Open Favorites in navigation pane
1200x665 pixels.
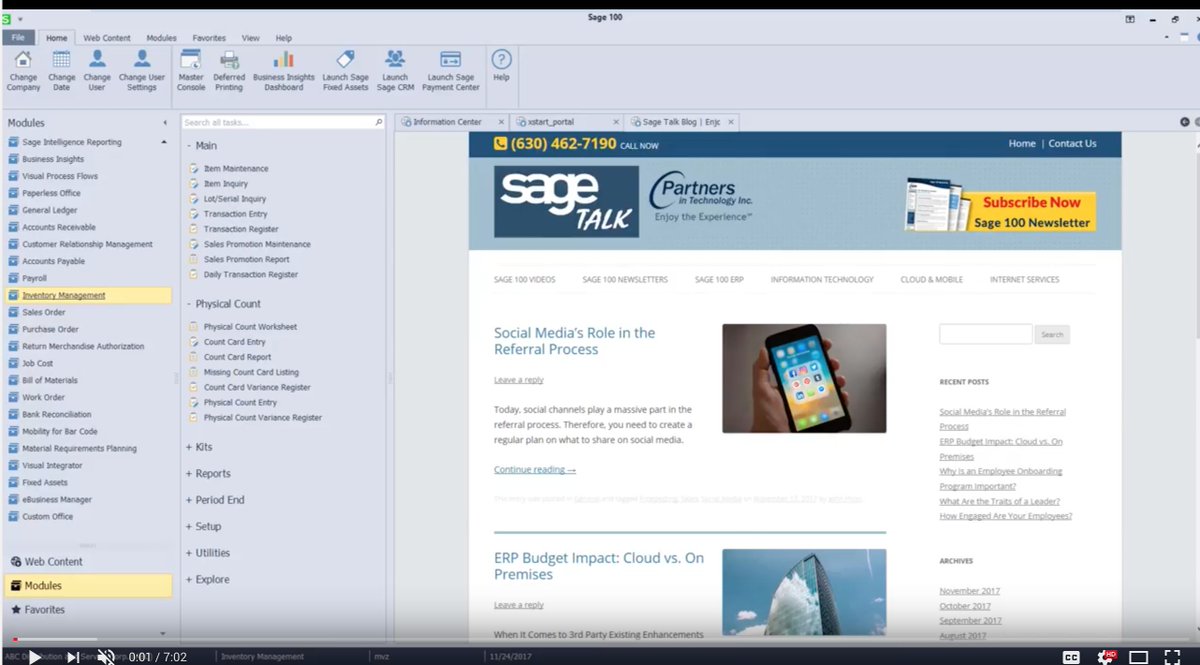87,610
